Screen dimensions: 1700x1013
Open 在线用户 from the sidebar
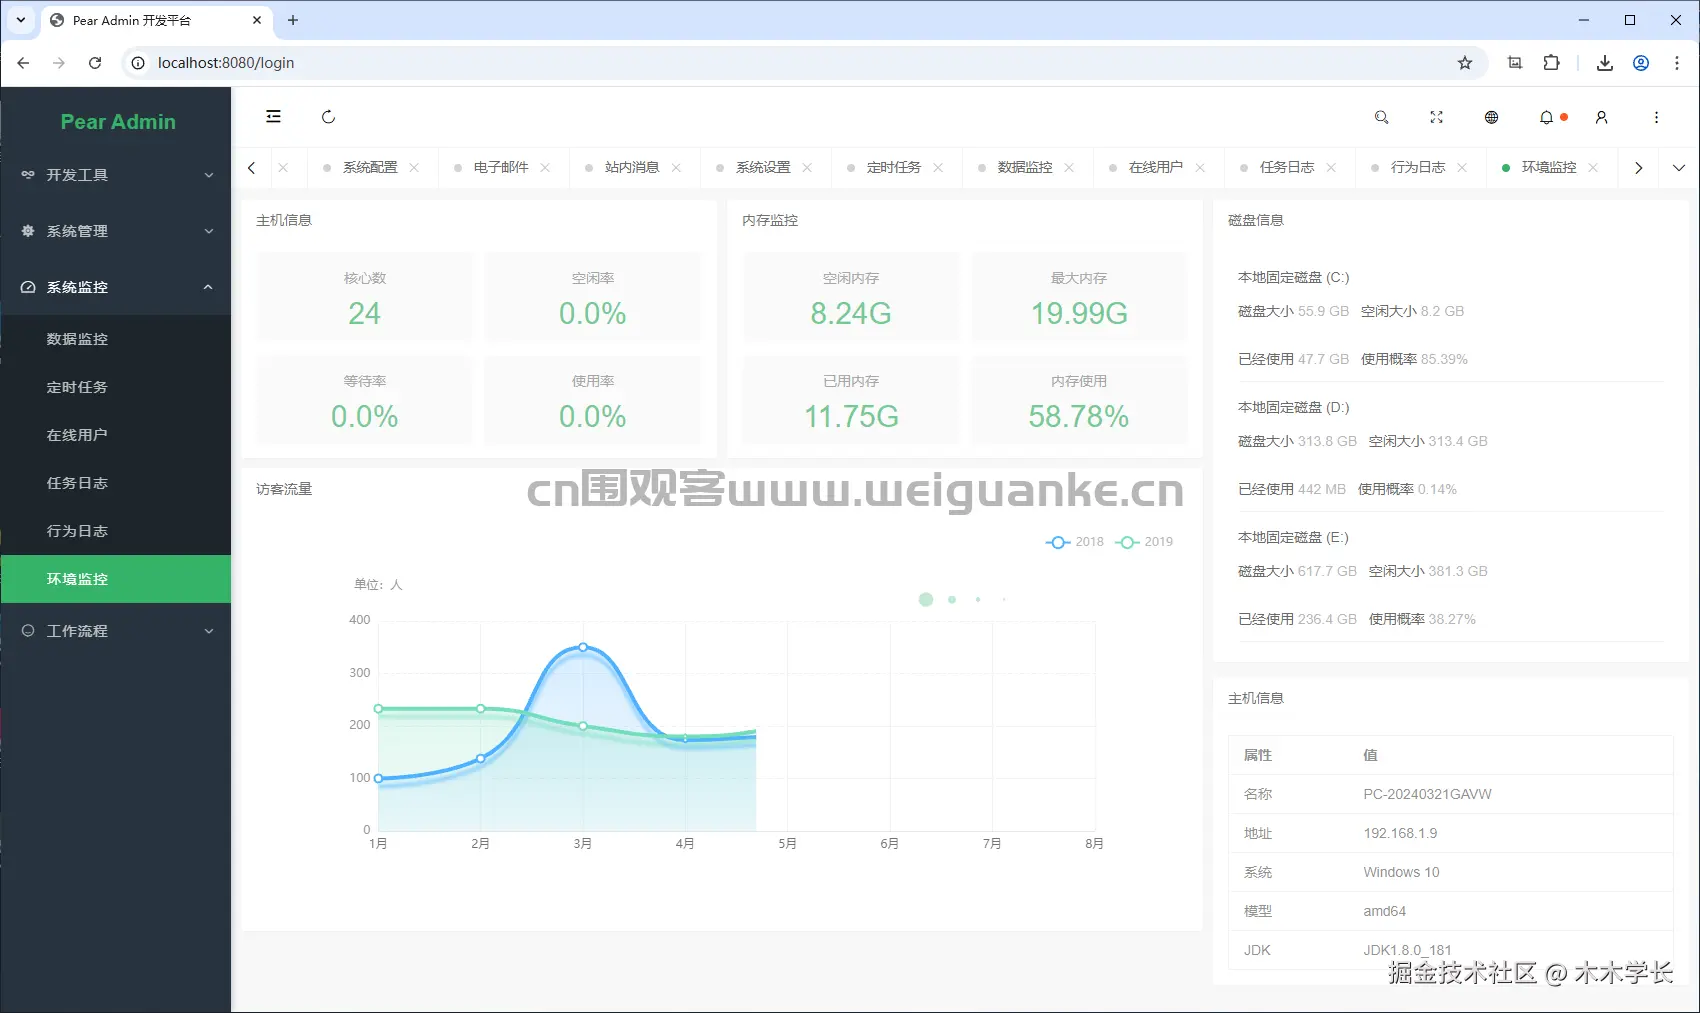tap(77, 435)
